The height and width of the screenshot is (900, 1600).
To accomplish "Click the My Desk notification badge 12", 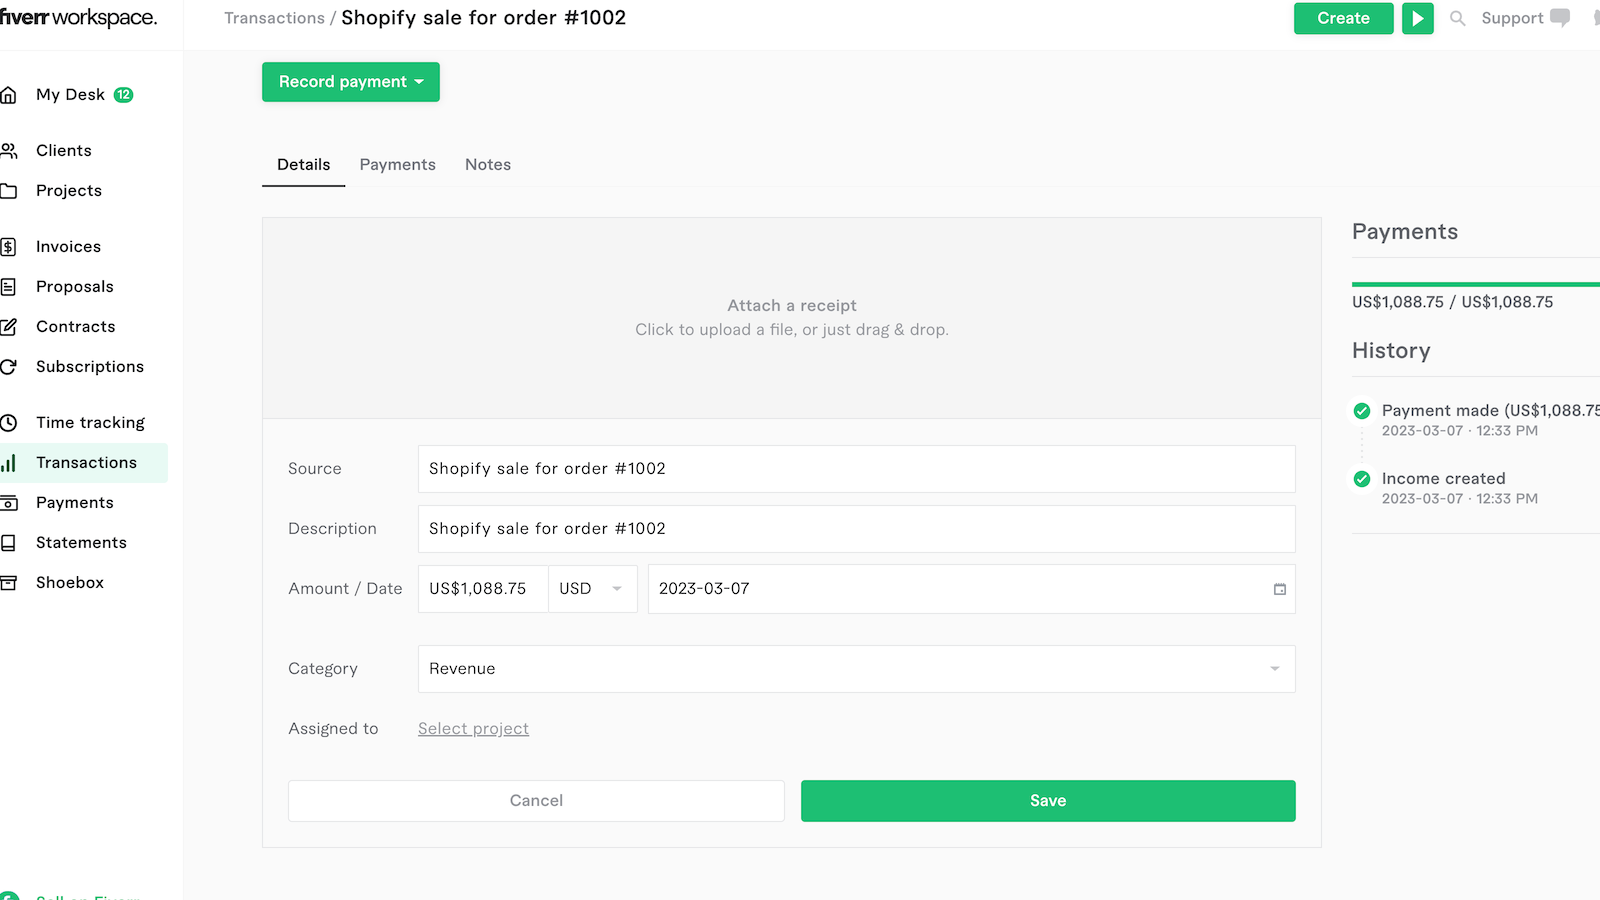I will coord(123,95).
